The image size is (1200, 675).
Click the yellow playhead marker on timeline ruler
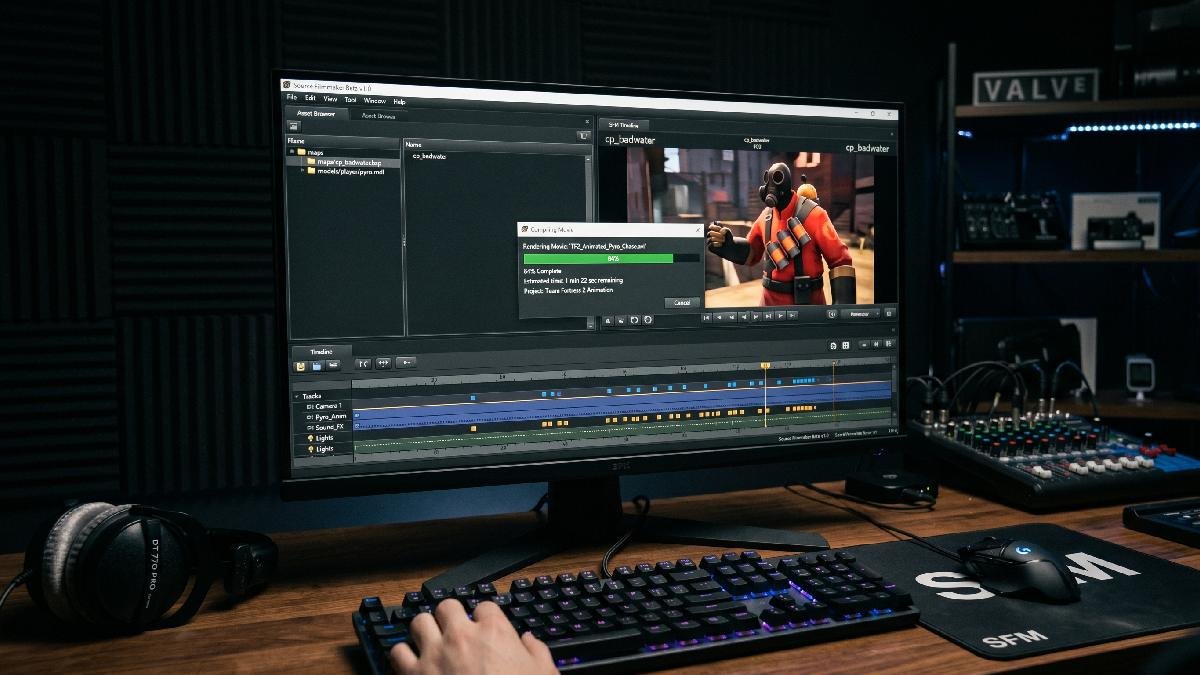(765, 365)
